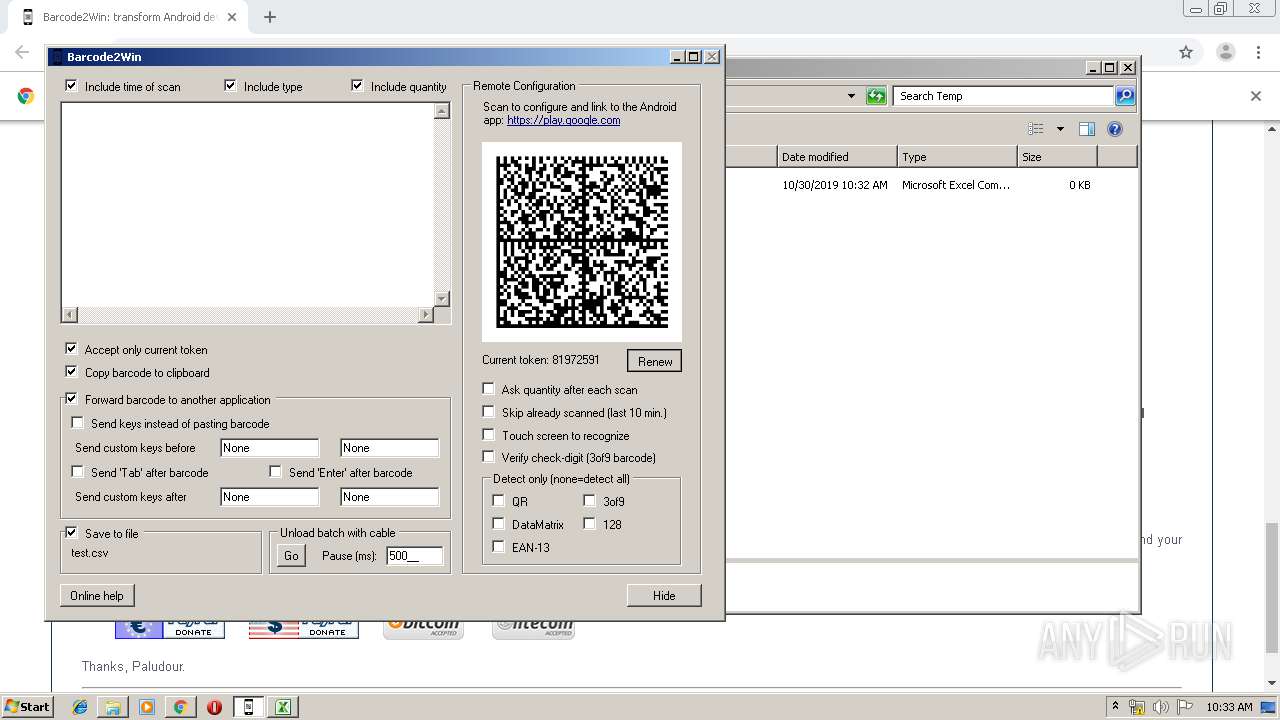The width and height of the screenshot is (1280, 720).
Task: Check Touch screen to recognize
Action: 488,435
